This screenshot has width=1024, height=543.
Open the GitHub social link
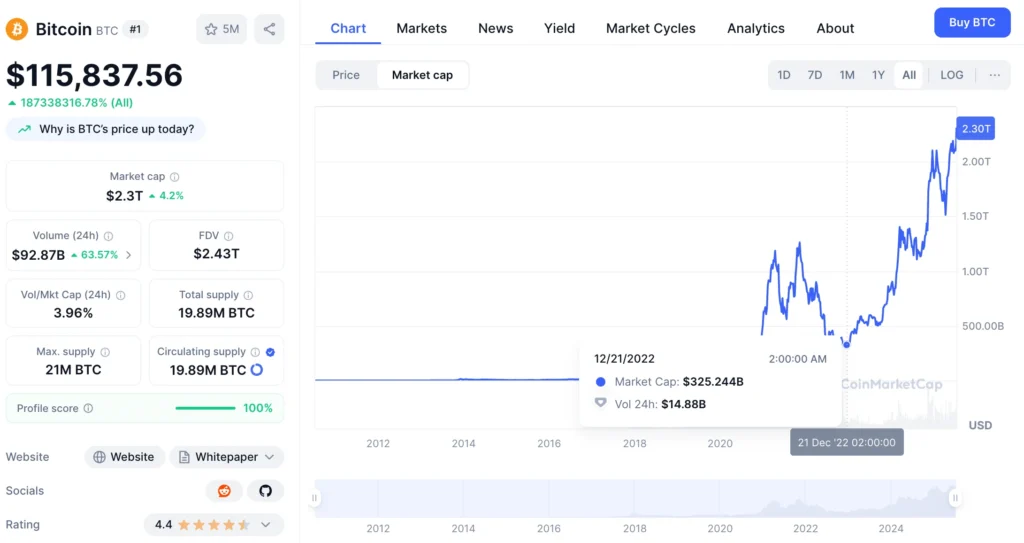pyautogui.click(x=265, y=491)
